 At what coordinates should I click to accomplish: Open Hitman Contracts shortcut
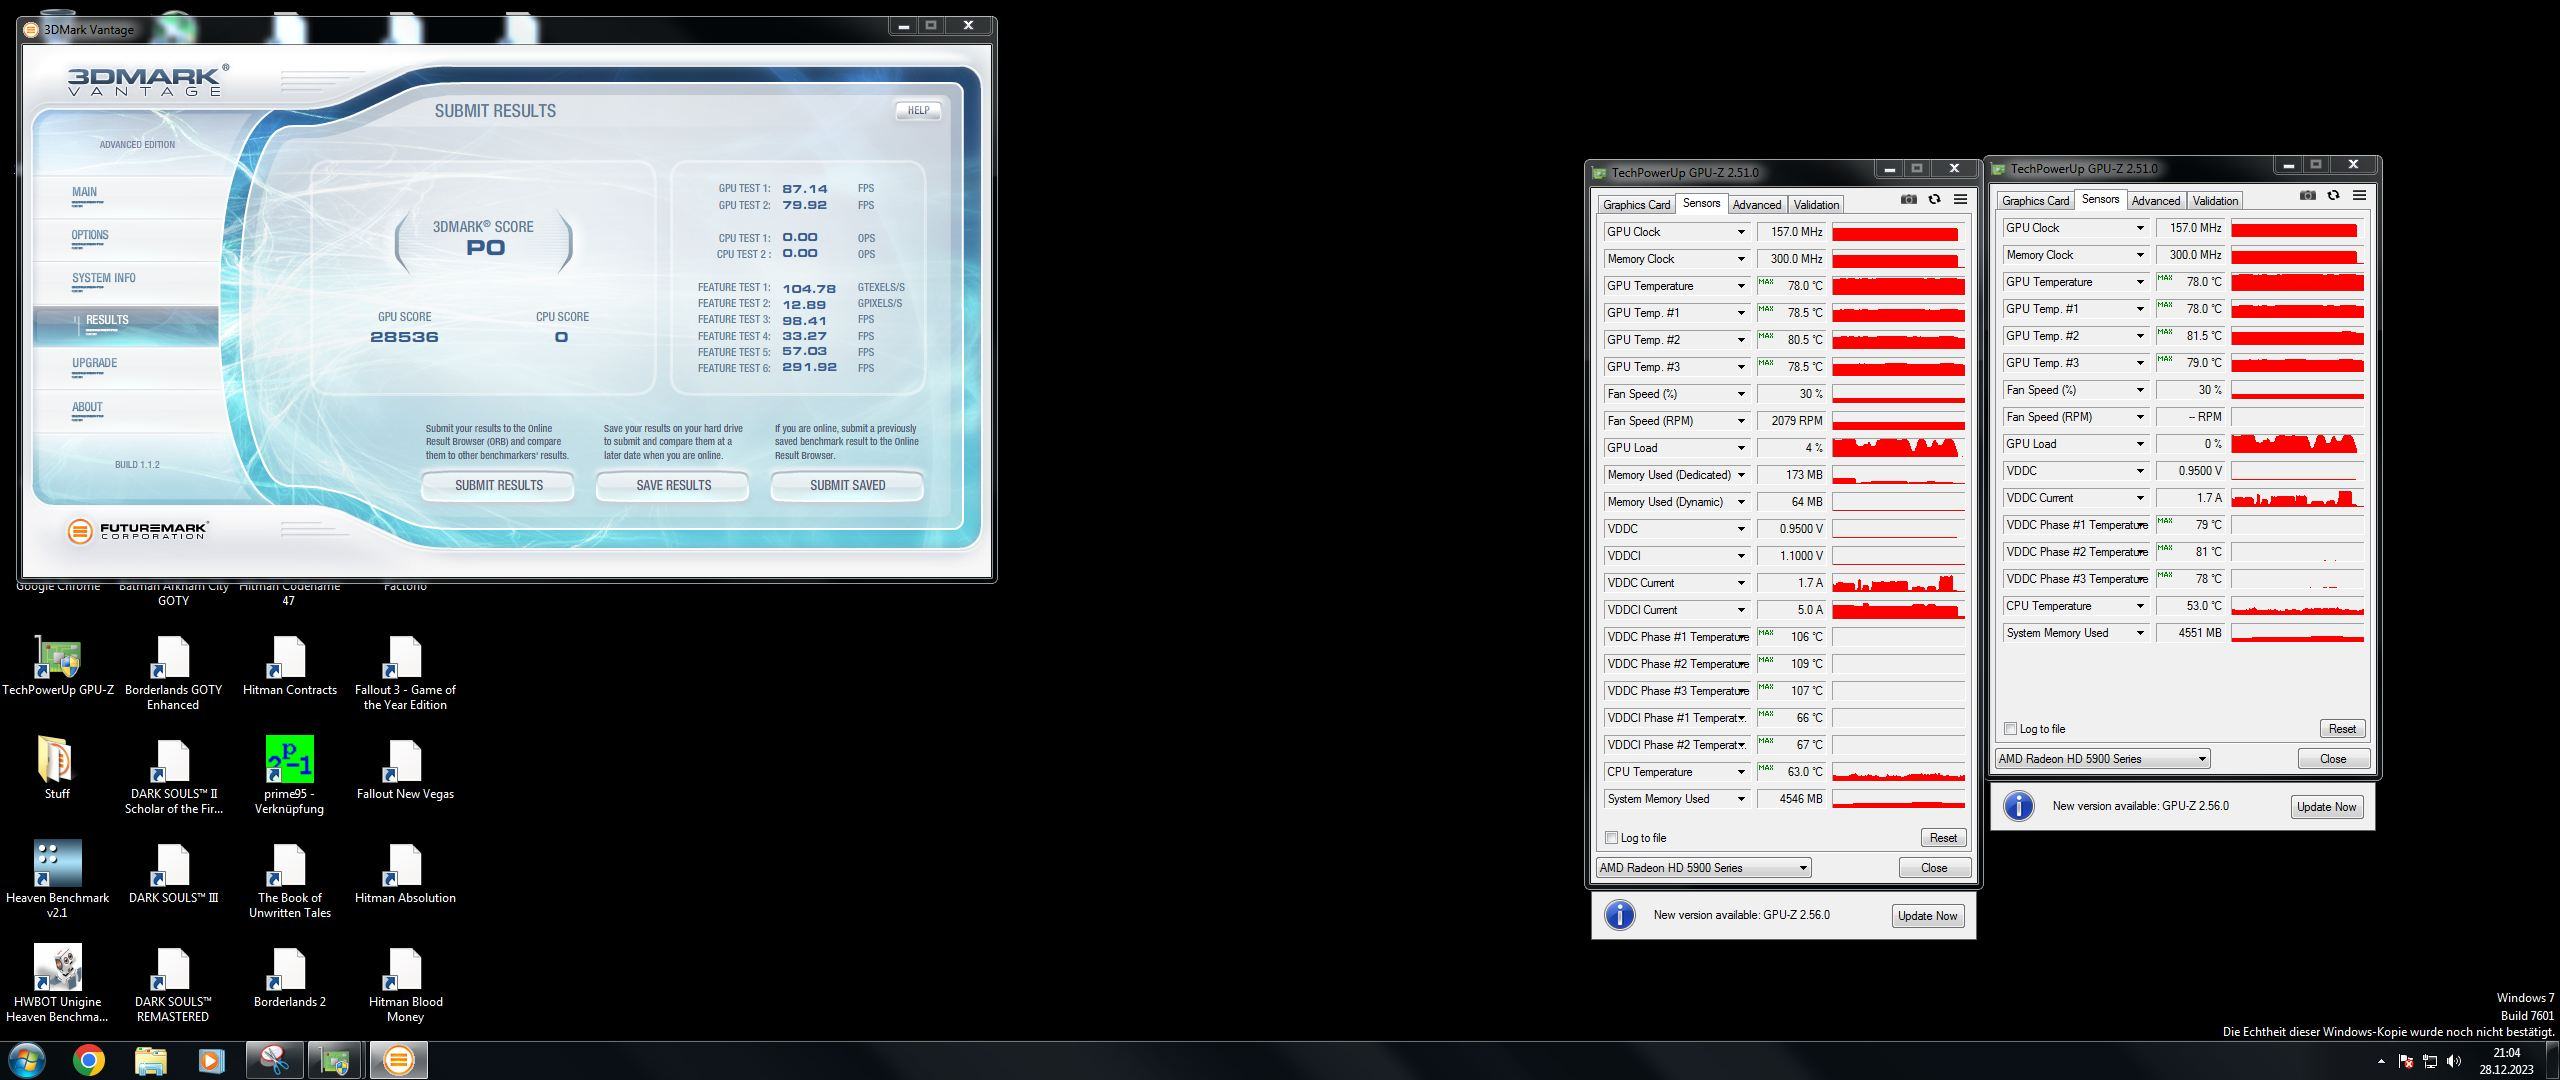pos(289,666)
